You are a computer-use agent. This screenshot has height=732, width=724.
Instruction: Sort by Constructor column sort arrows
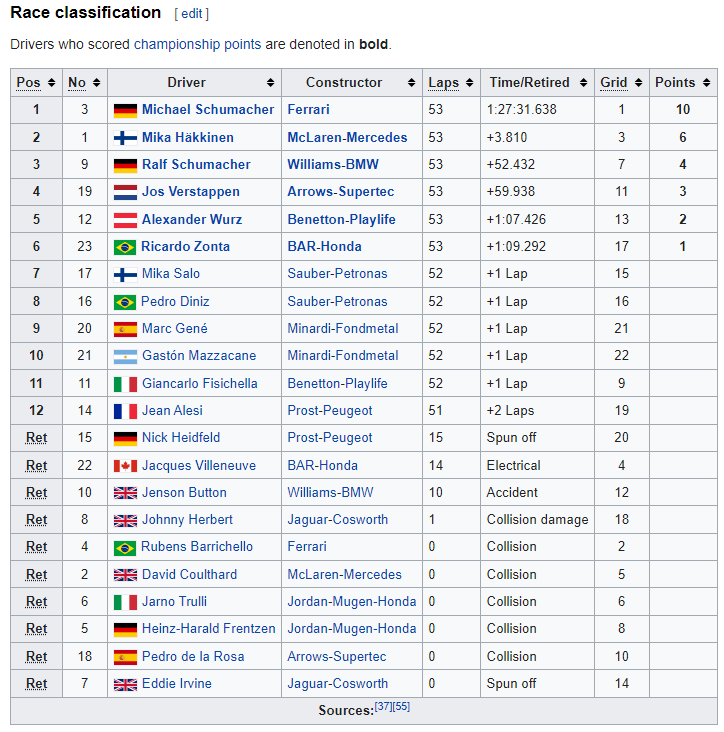point(411,83)
